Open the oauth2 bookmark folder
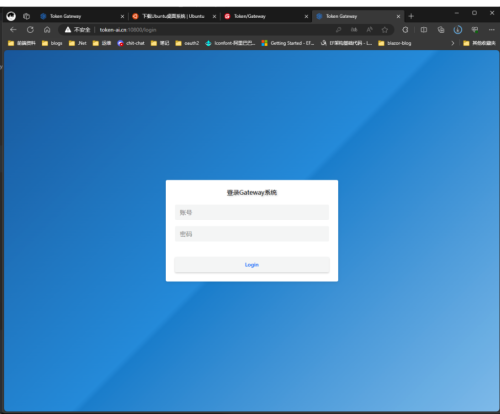This screenshot has height=414, width=500. click(187, 43)
